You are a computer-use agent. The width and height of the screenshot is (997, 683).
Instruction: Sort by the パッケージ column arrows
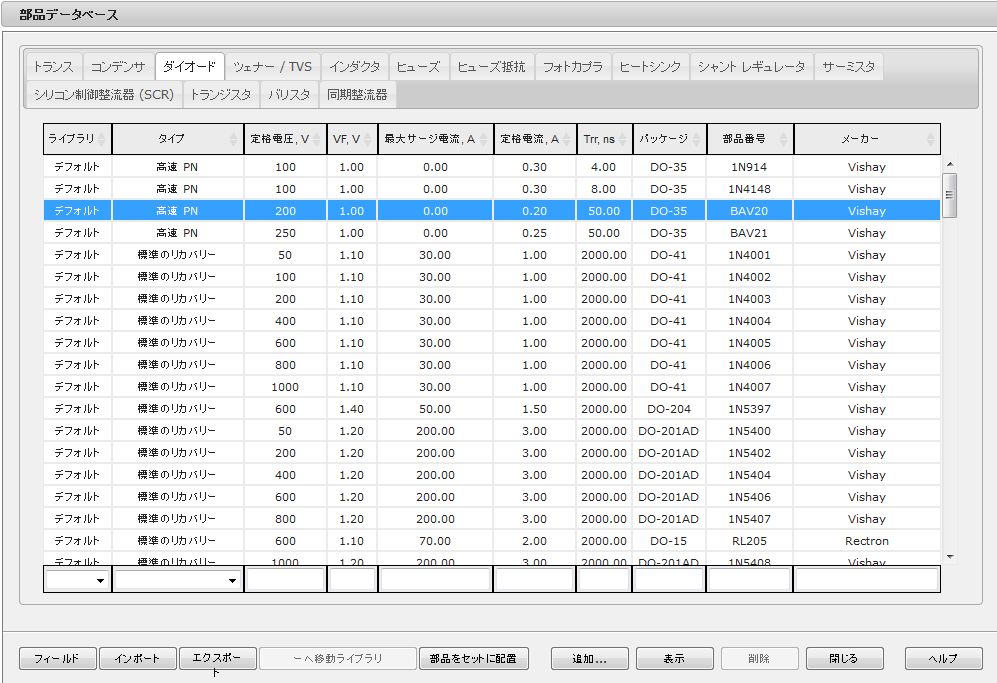pos(698,139)
